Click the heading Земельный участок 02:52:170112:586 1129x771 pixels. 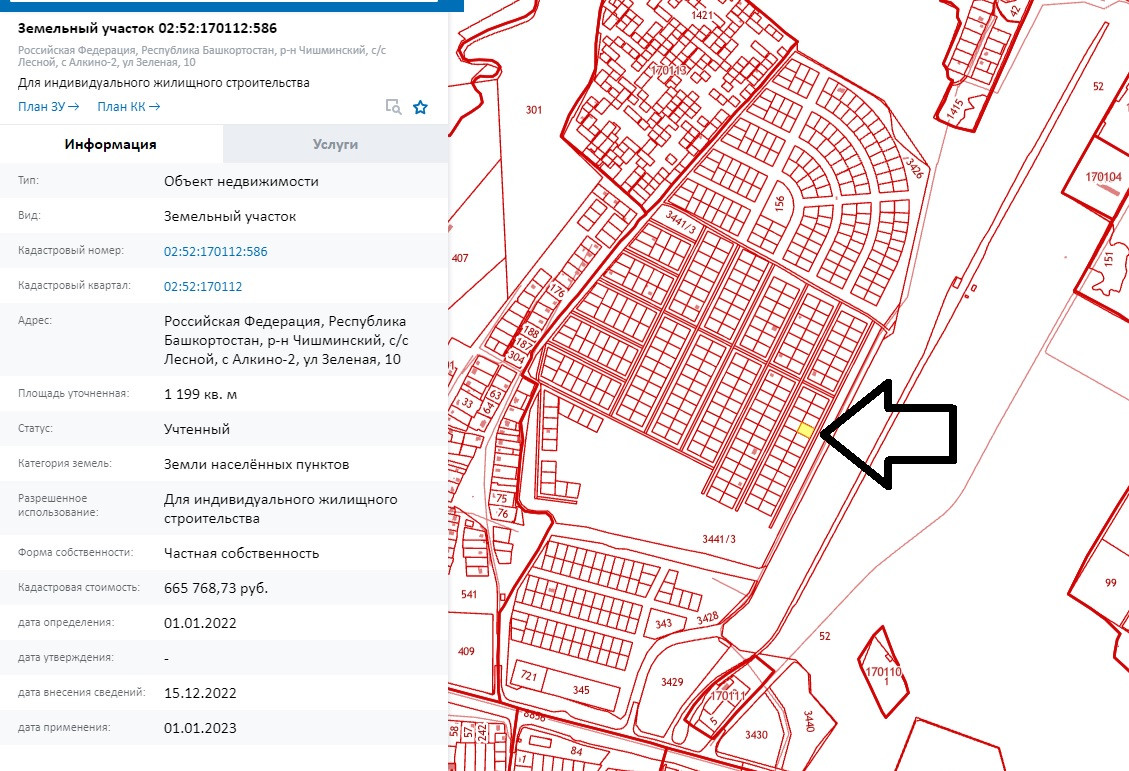point(148,28)
